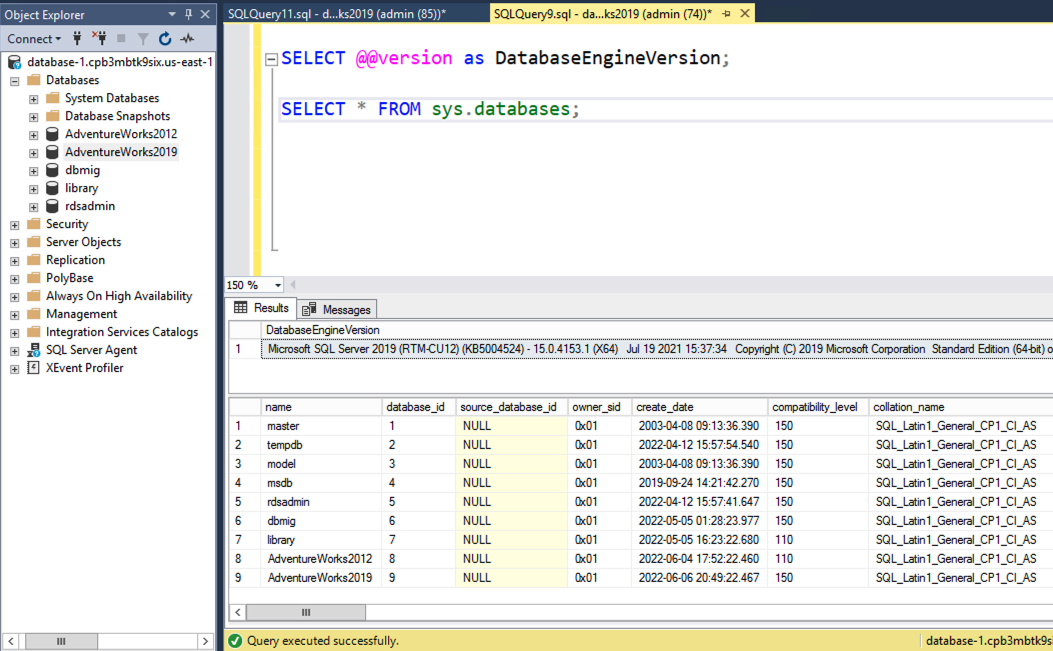Pin the SQLQuery9.sql tab
Image resolution: width=1053 pixels, height=651 pixels.
pyautogui.click(x=727, y=14)
